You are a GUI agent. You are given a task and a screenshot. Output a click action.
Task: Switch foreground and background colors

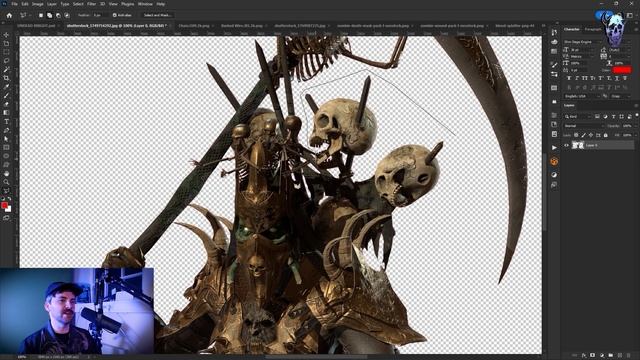(9, 199)
